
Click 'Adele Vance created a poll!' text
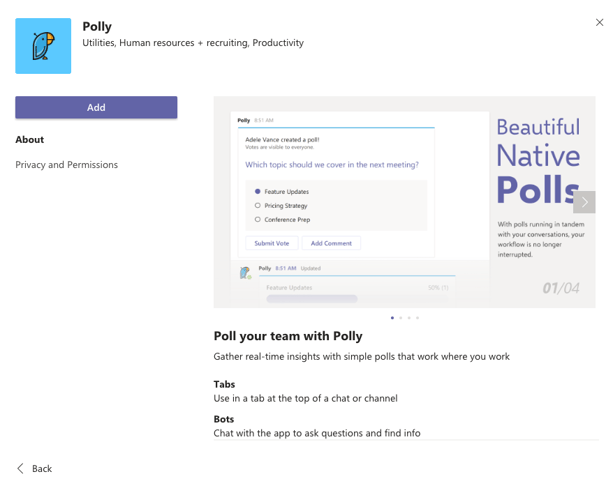pyautogui.click(x=282, y=140)
